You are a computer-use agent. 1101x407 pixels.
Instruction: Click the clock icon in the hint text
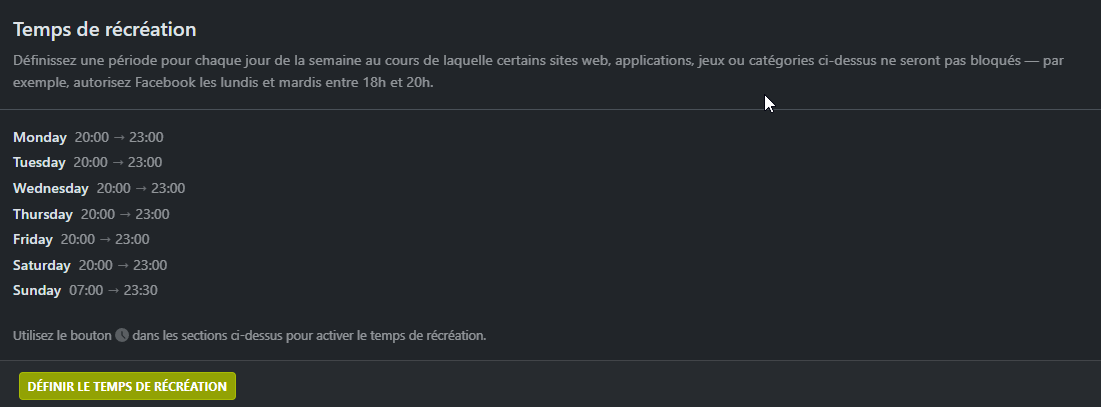[122, 336]
